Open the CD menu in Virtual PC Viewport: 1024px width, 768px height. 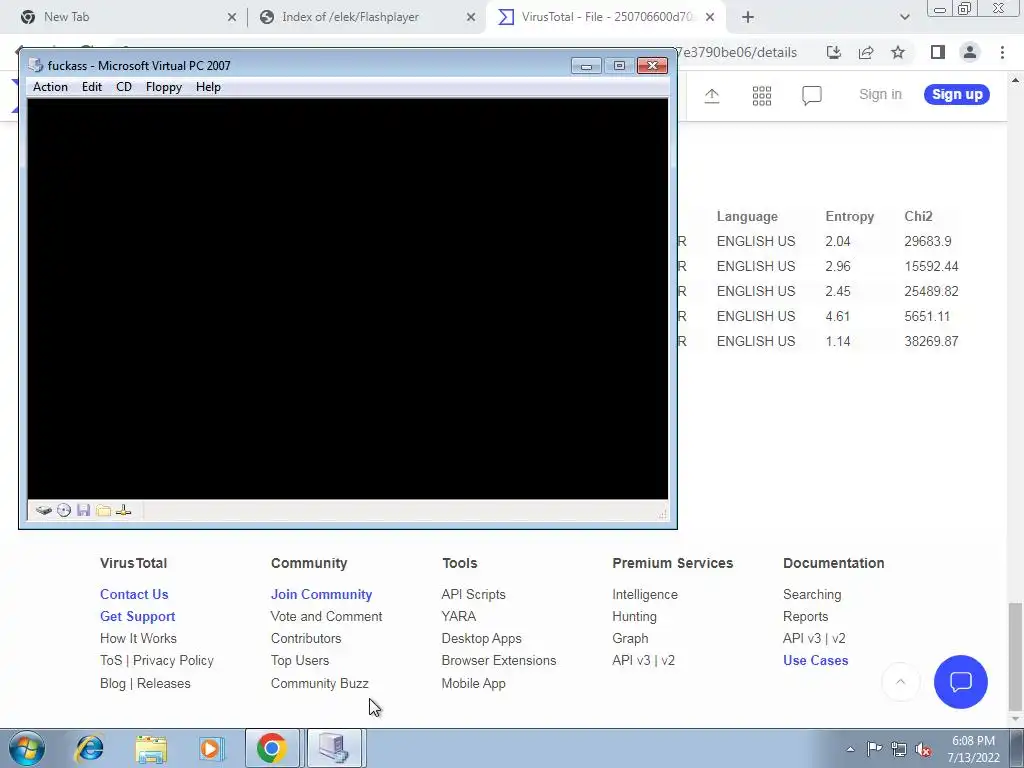(123, 87)
